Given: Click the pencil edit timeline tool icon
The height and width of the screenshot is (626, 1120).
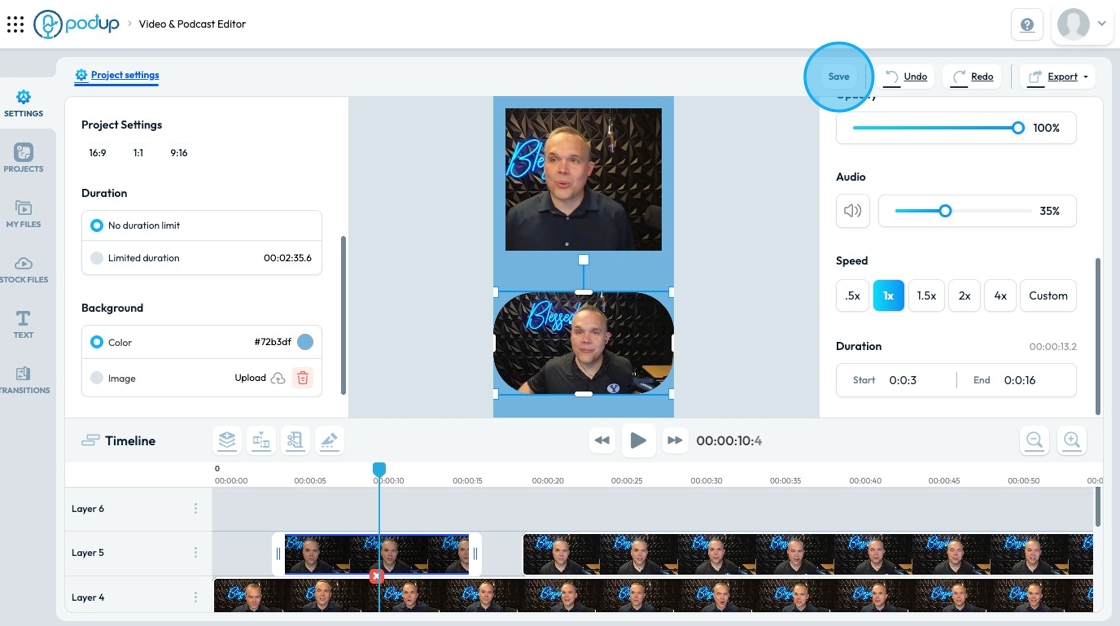Looking at the screenshot, I should tap(329, 440).
